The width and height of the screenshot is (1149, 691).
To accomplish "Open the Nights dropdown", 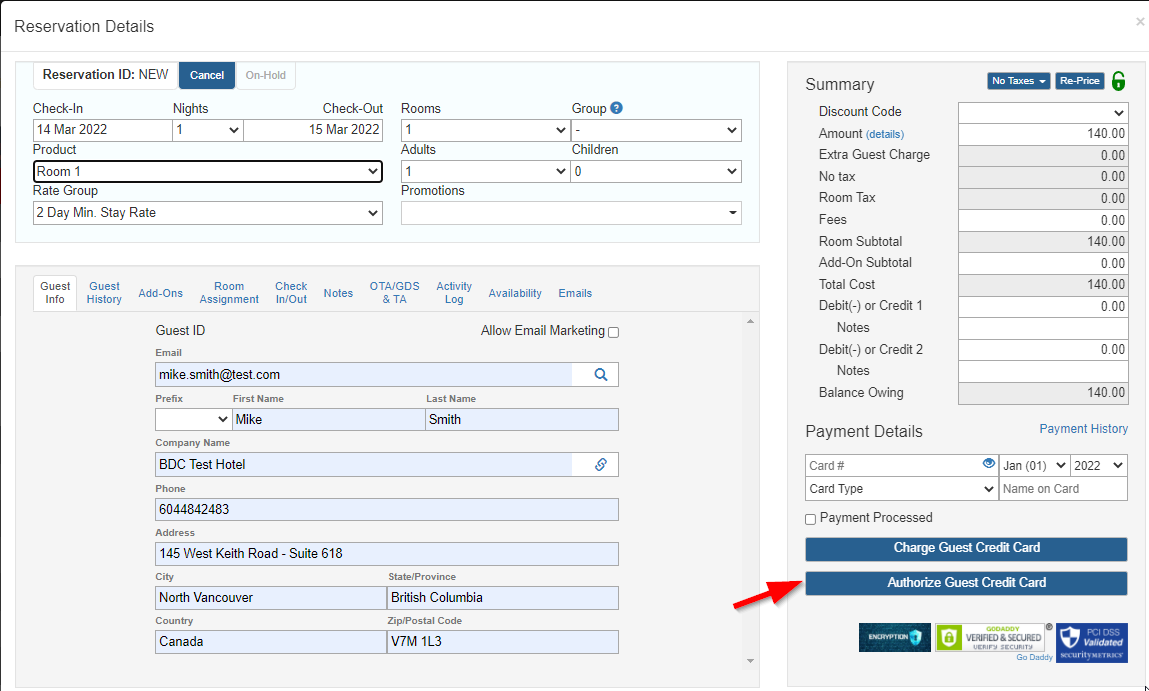I will pyautogui.click(x=208, y=130).
